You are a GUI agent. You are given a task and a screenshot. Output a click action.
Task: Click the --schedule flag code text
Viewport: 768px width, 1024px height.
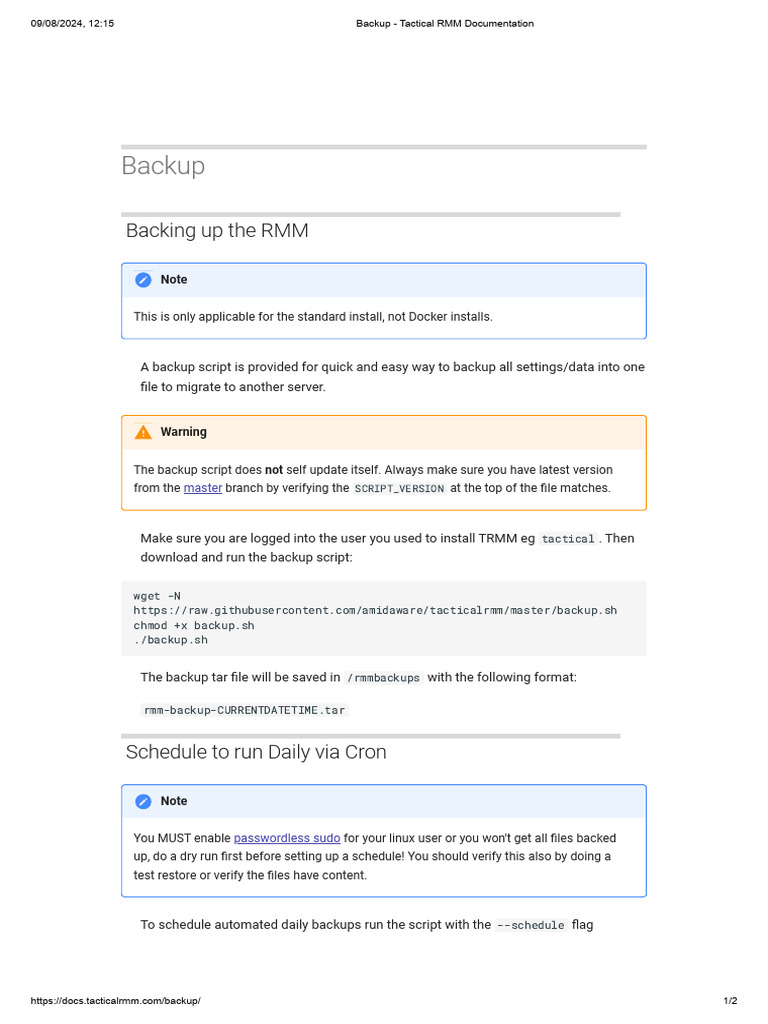coord(531,926)
